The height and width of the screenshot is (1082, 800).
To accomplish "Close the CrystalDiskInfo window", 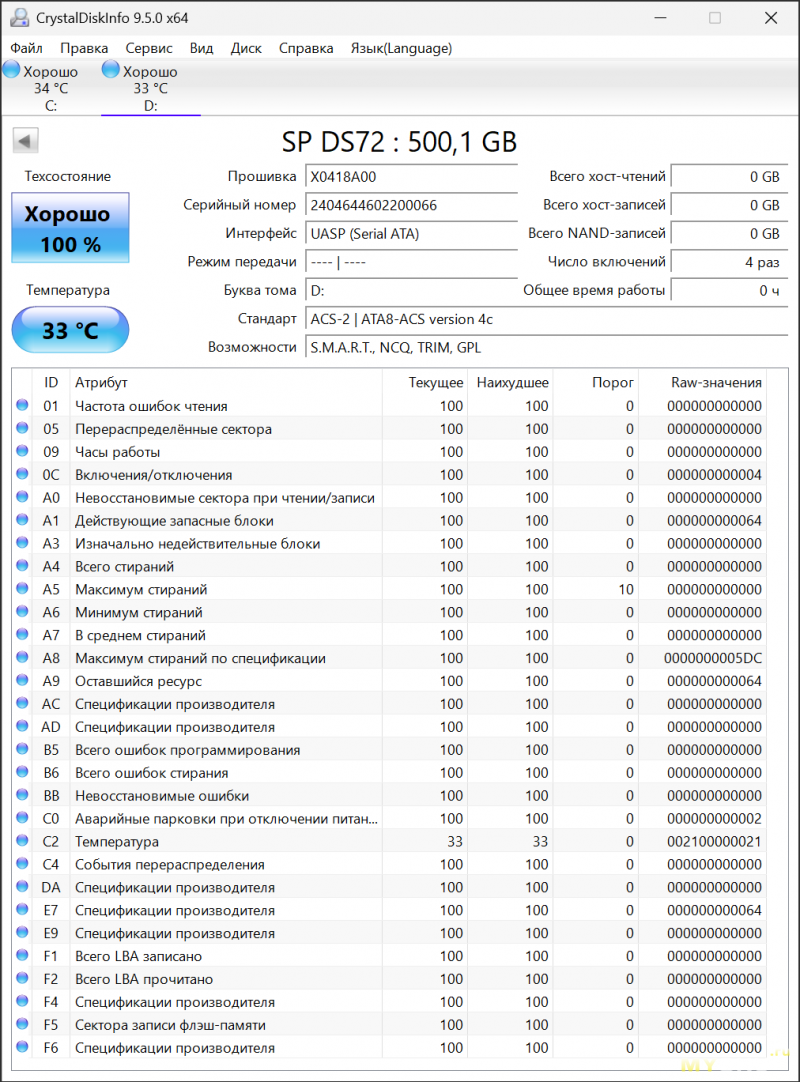I will (771, 18).
